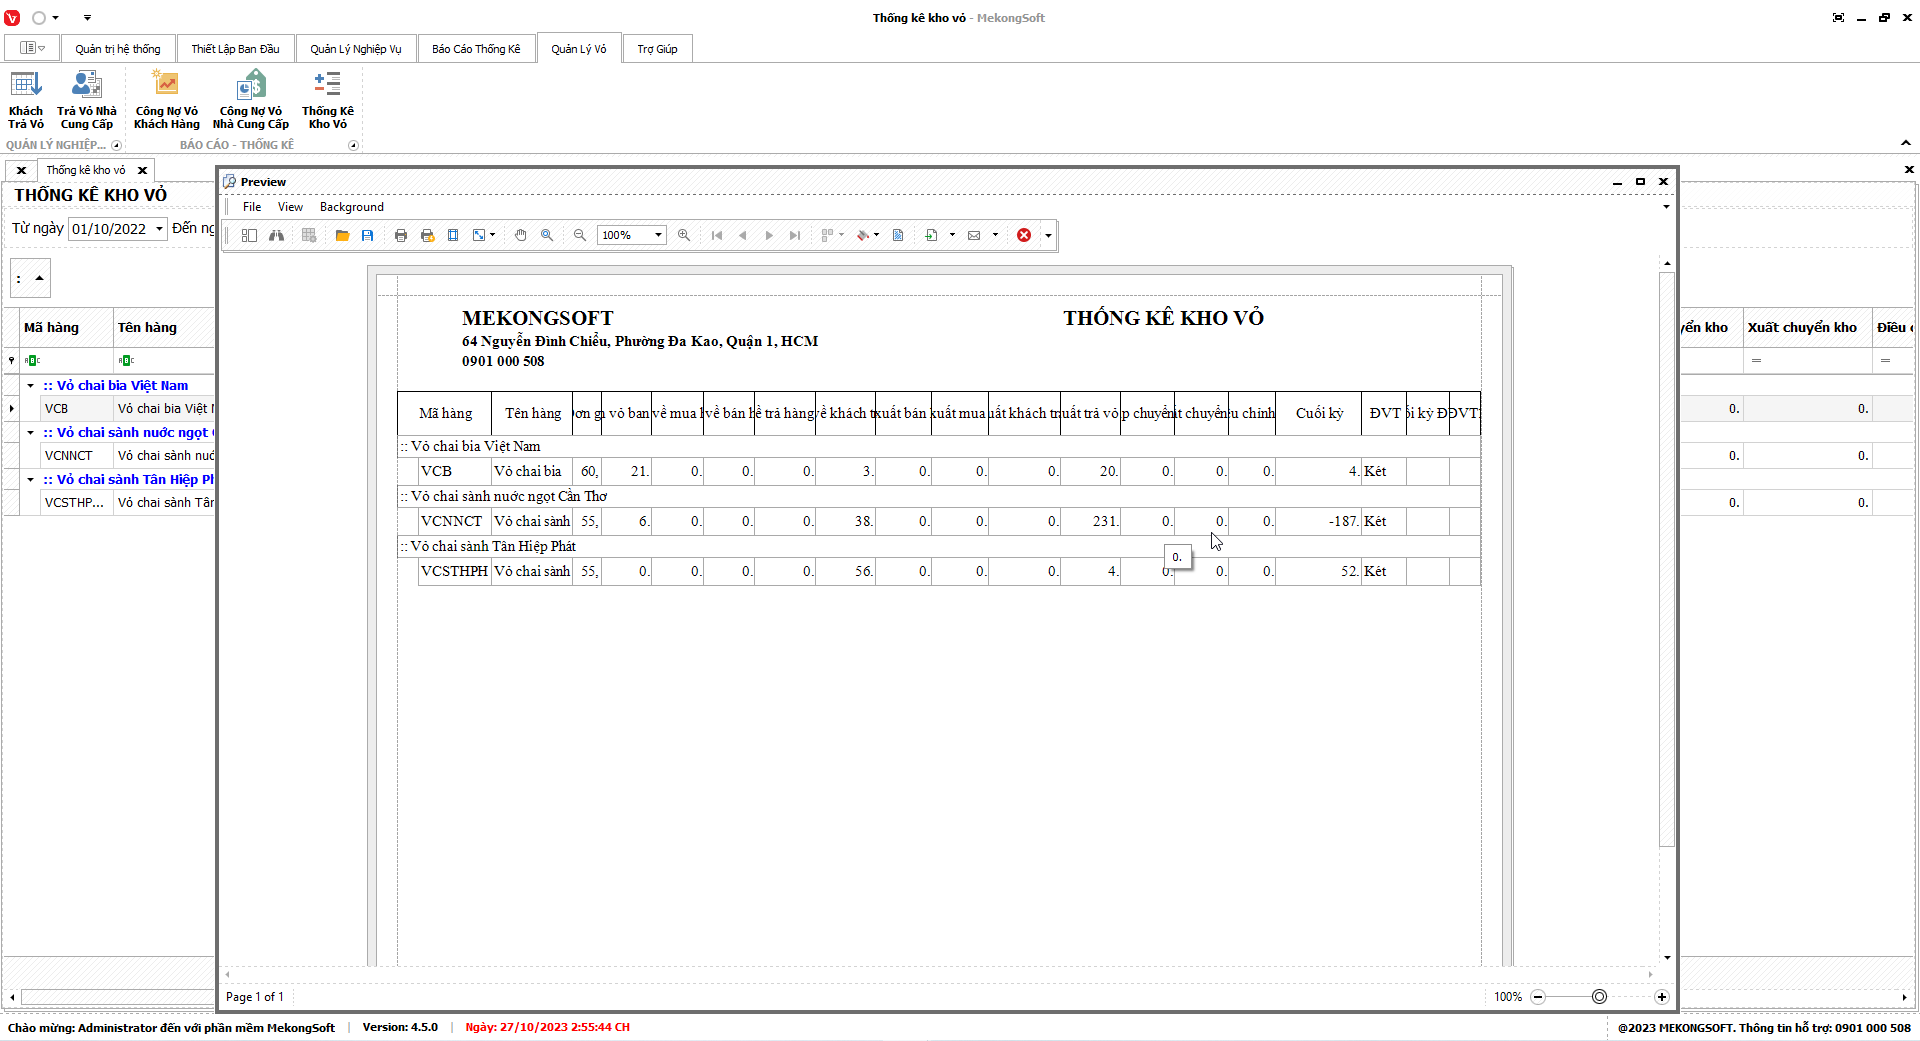Go to next page of preview
The width and height of the screenshot is (1920, 1041).
tap(769, 235)
